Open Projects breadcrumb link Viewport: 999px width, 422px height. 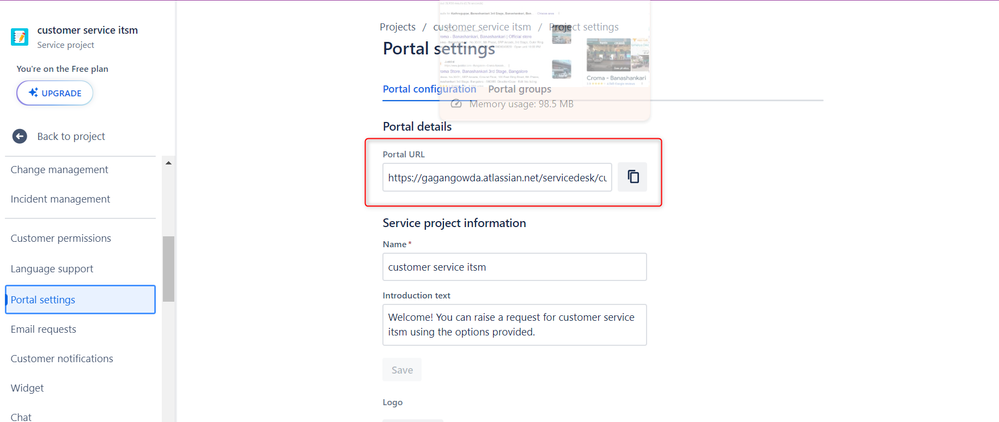[x=398, y=27]
